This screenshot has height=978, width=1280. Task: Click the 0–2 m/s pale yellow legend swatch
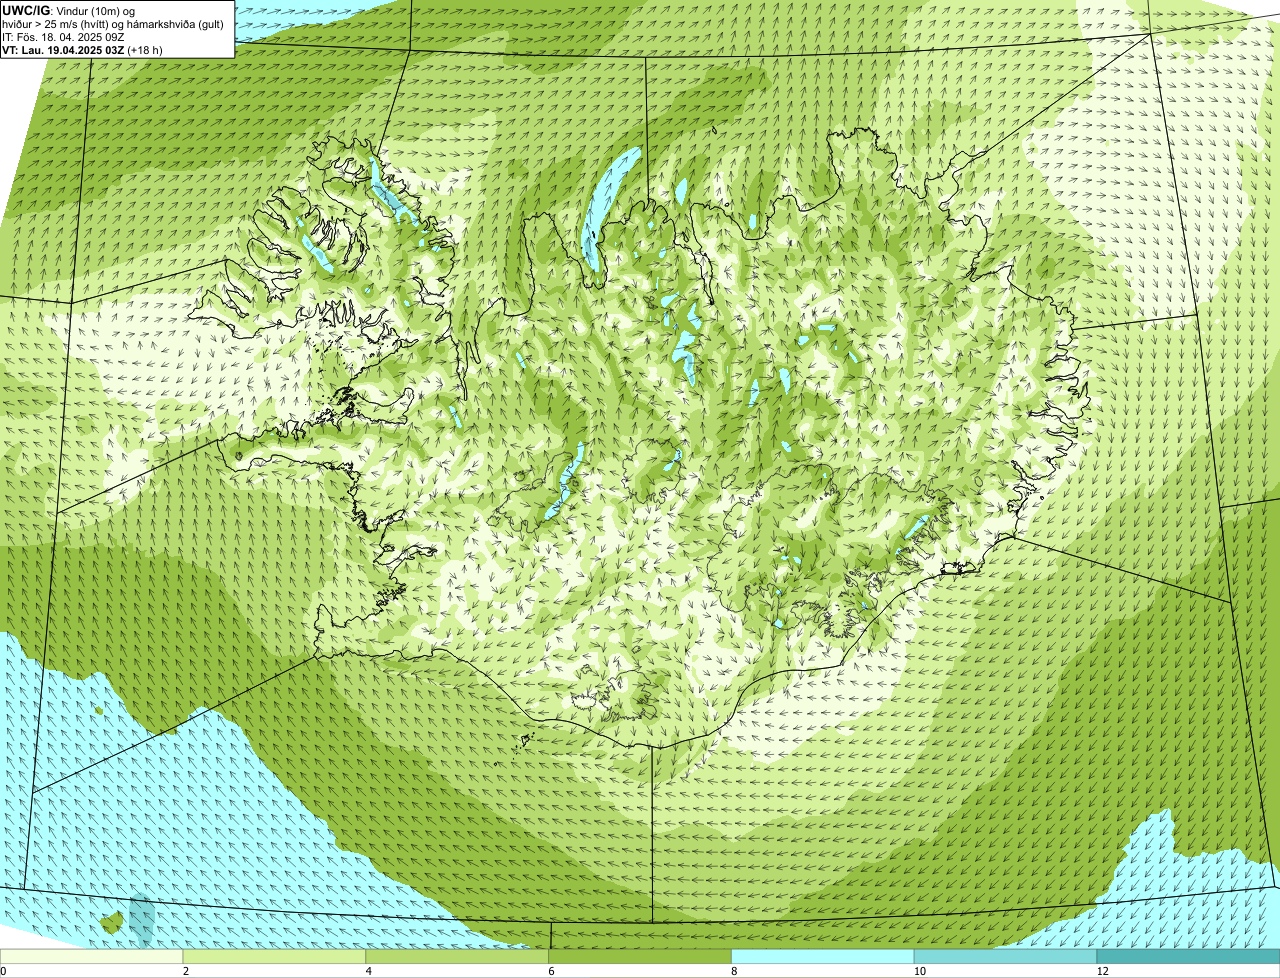click(x=92, y=956)
